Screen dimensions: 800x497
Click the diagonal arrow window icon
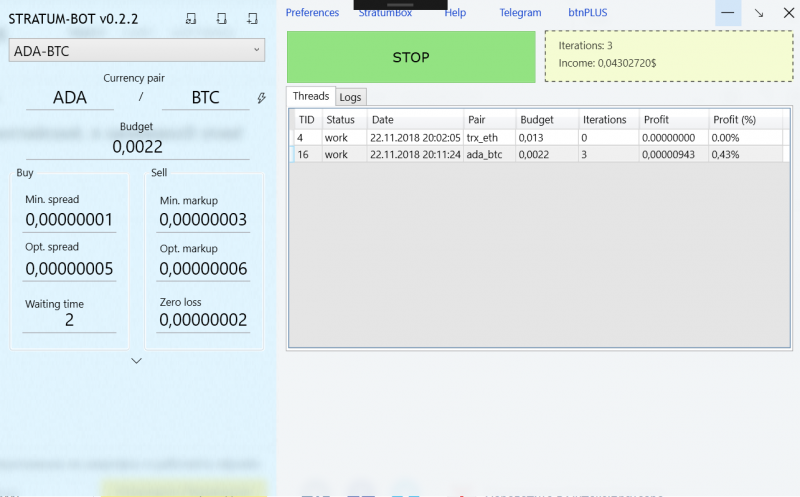click(759, 13)
